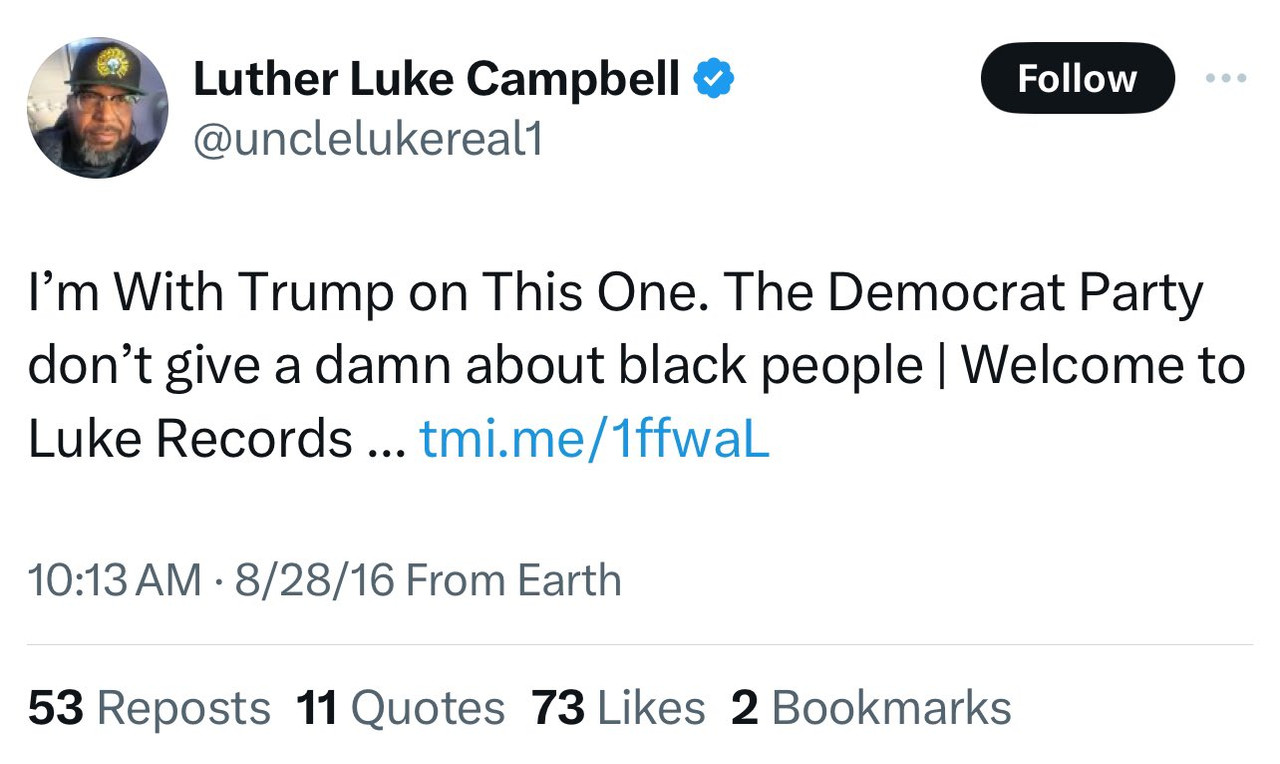
Task: Open the tmi.me/1ffwaL link
Action: [x=594, y=438]
